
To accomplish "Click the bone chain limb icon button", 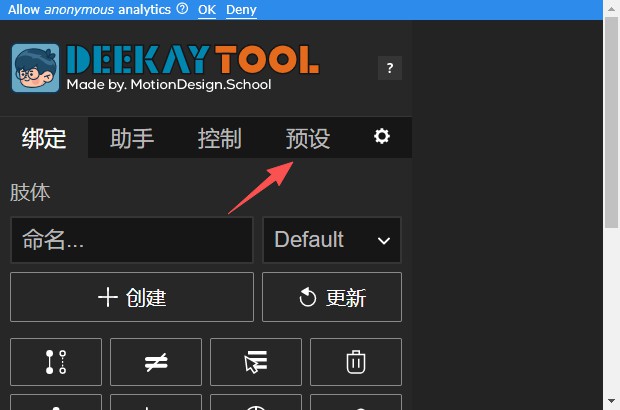I will tap(56, 362).
